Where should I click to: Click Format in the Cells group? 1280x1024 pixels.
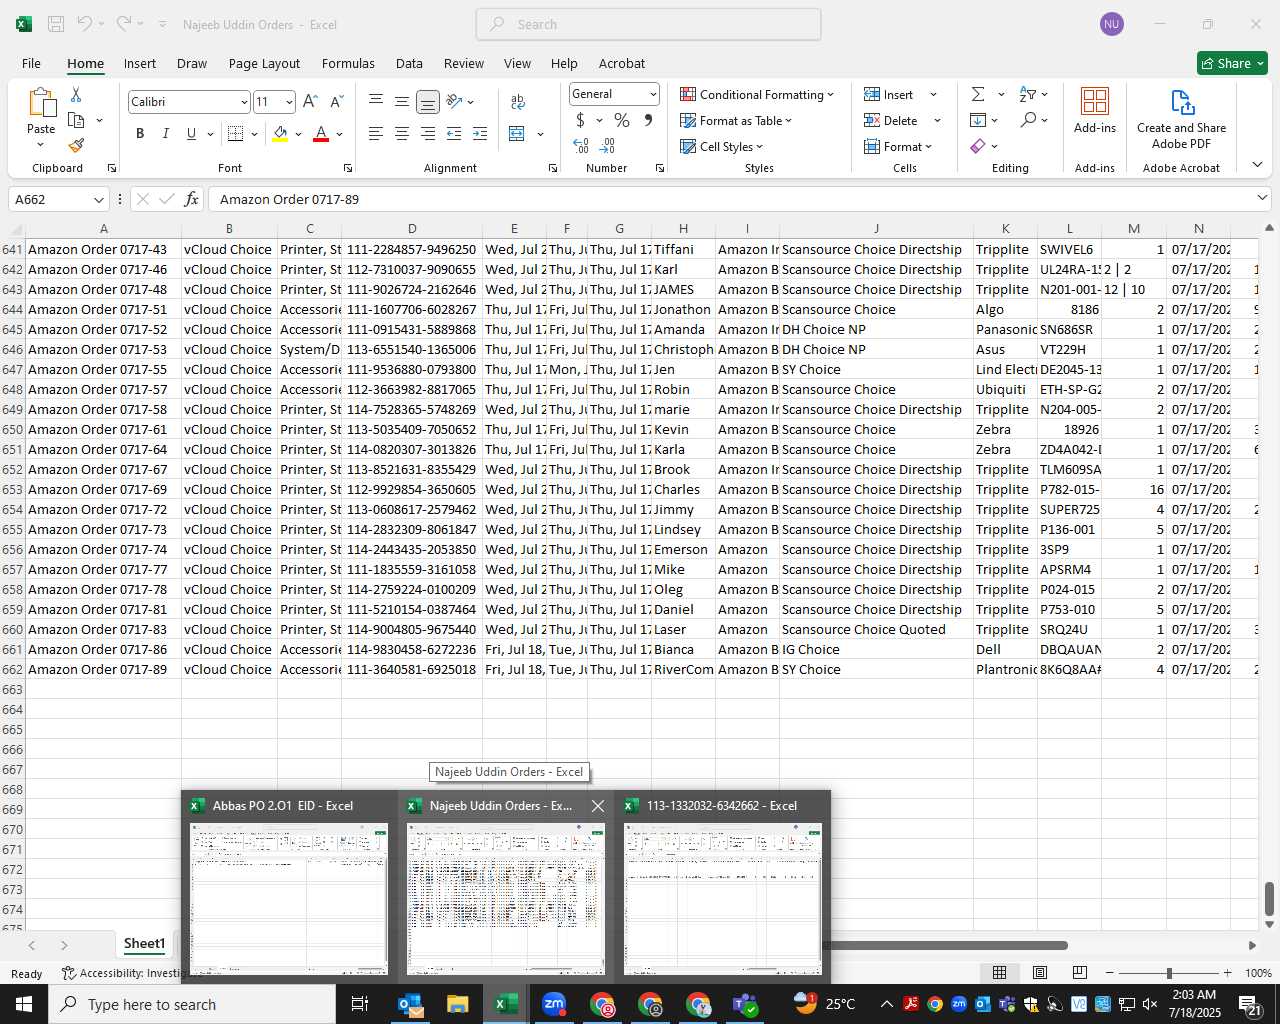tap(898, 146)
